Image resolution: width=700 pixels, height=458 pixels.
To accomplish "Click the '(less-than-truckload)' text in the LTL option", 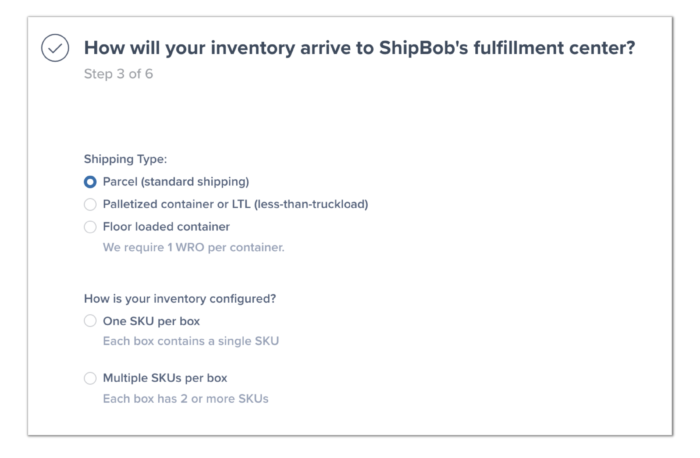I will click(311, 204).
